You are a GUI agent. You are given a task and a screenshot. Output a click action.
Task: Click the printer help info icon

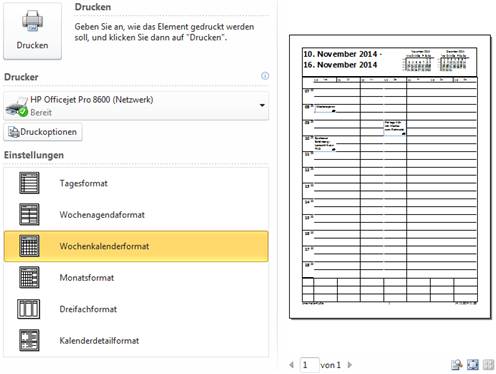tap(265, 76)
